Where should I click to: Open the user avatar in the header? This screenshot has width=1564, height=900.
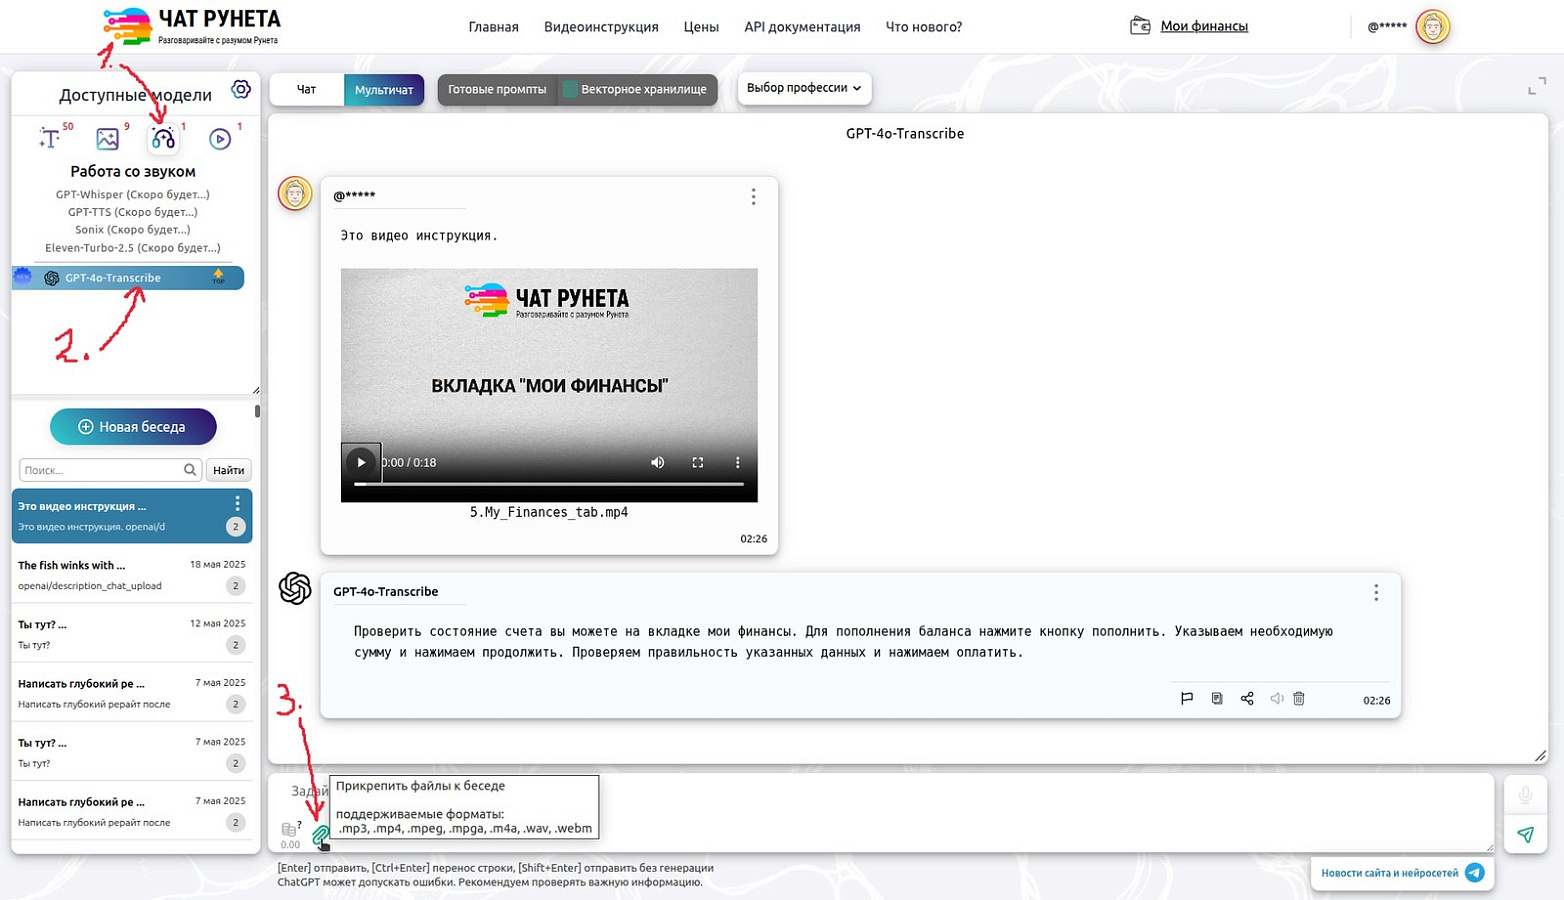1433,27
